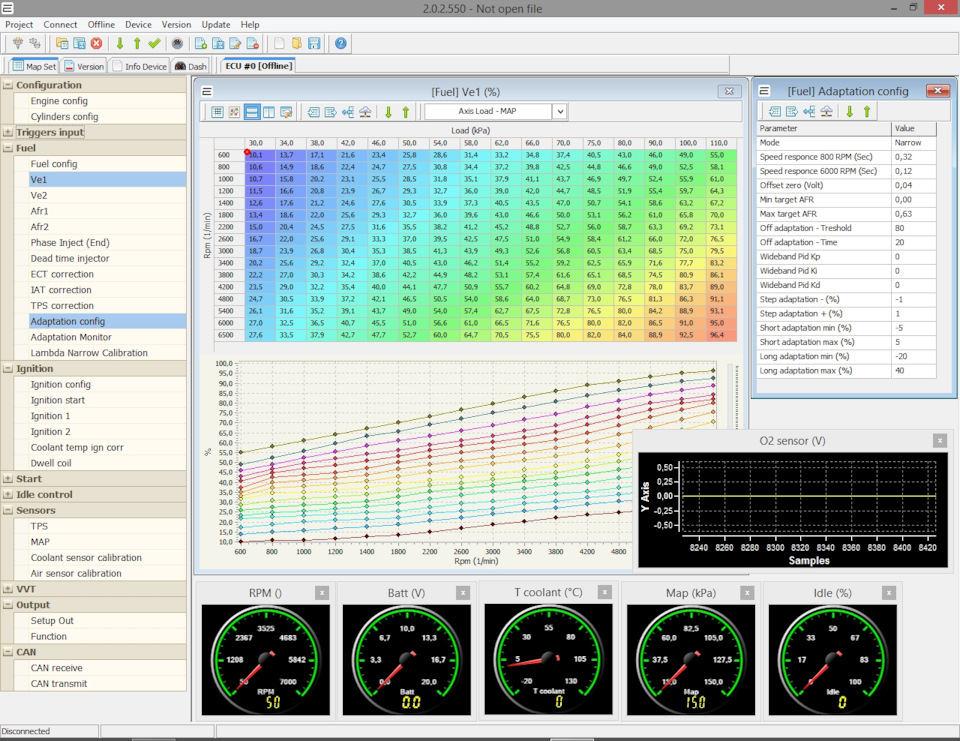Switch to the Version tab
Screen dimensions: 960x741
pyautogui.click(x=84, y=66)
